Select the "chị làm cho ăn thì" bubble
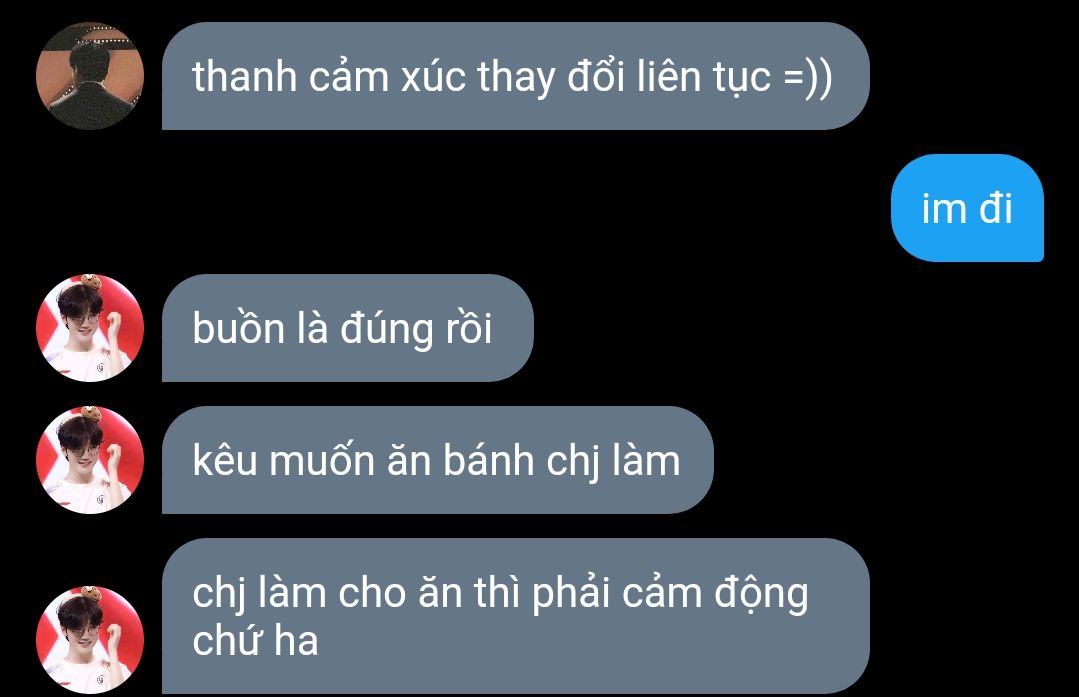 pyautogui.click(x=515, y=616)
